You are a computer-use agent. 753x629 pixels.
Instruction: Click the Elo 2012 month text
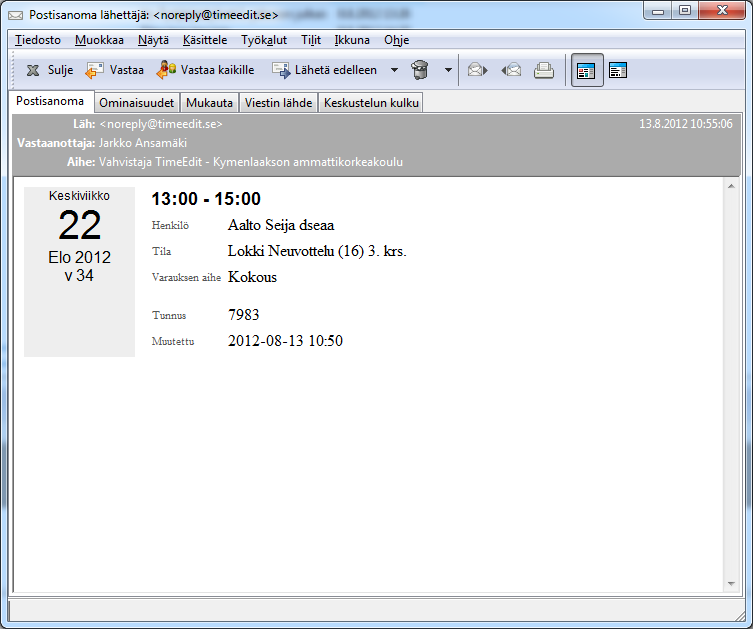(79, 257)
